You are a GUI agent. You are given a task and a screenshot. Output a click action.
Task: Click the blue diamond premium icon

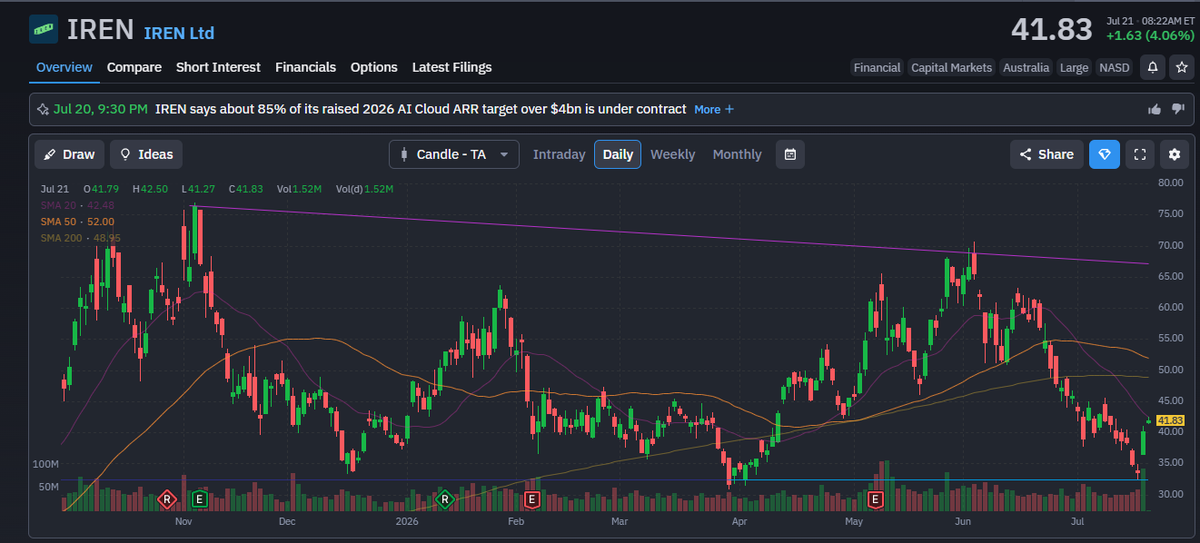[x=1104, y=154]
